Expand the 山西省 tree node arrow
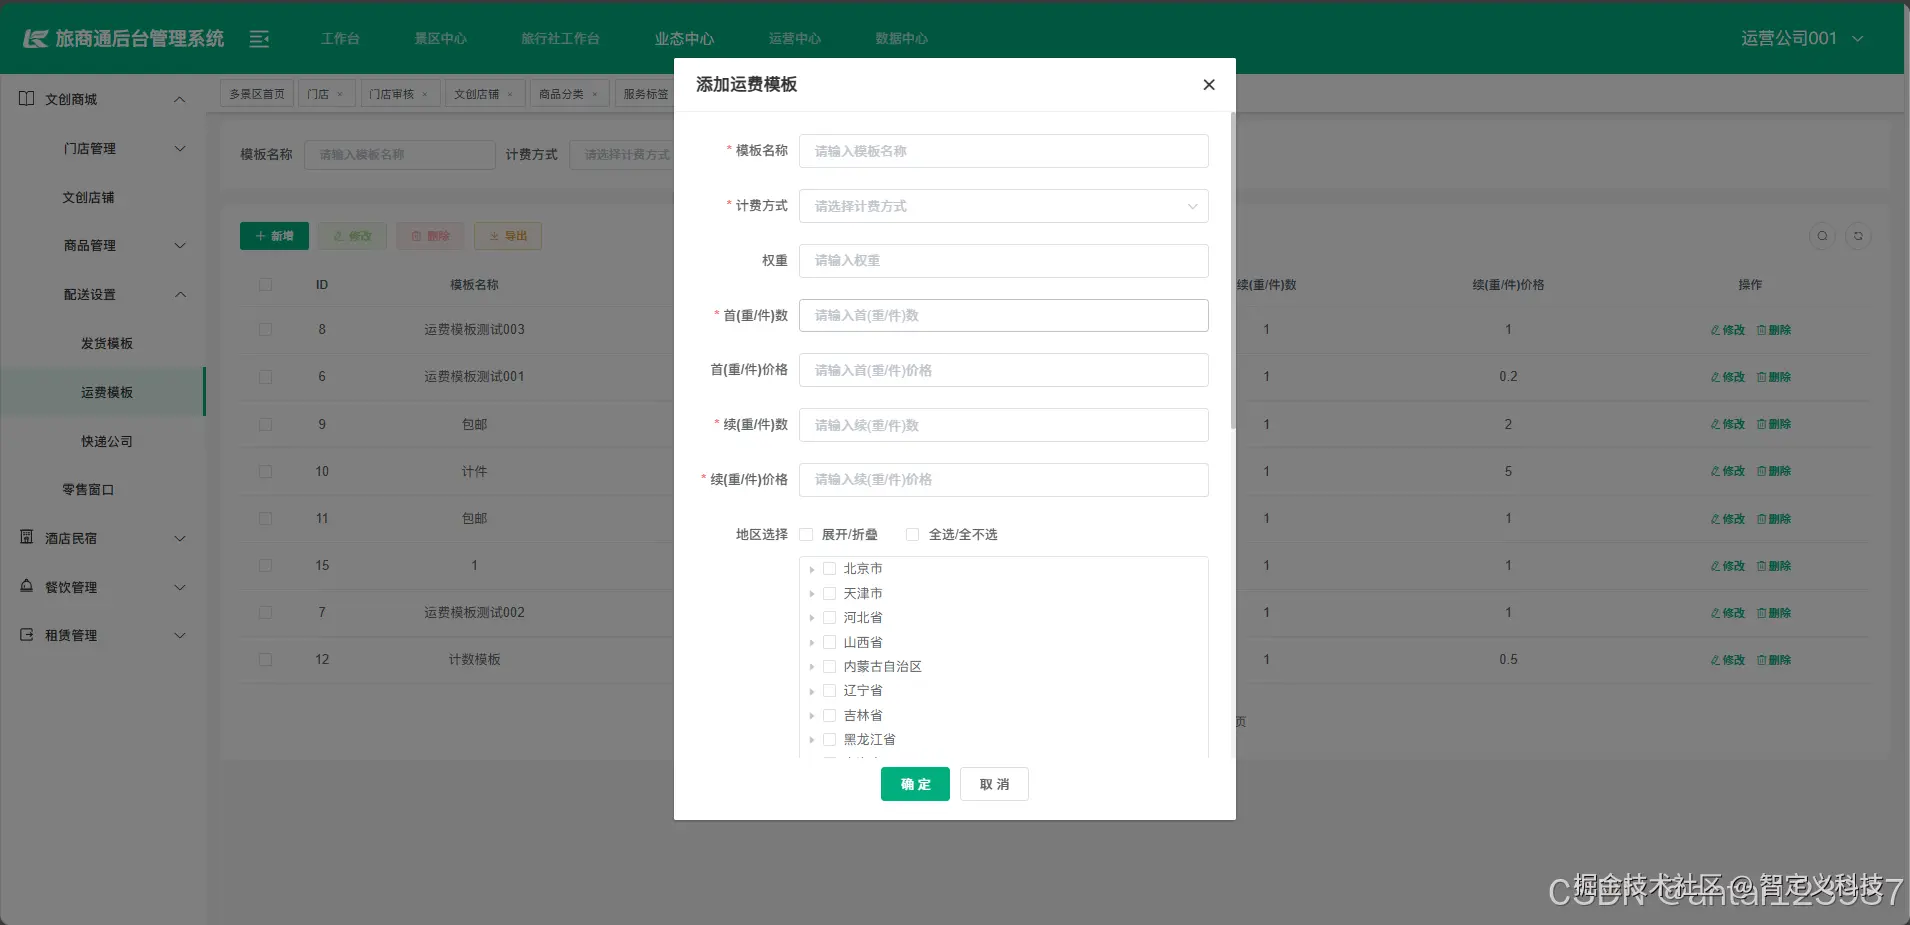Image resolution: width=1910 pixels, height=925 pixels. pos(811,643)
